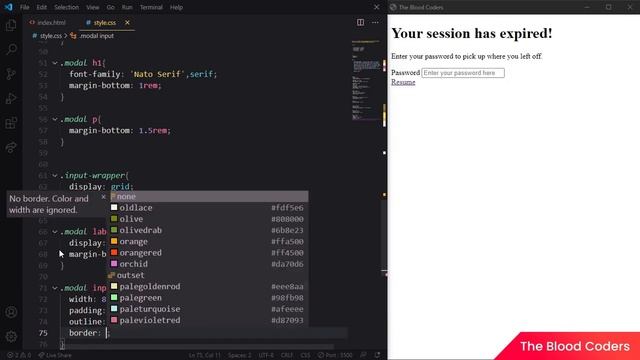The image size is (640, 360).
Task: Open the Accounts icon in the activity bar
Action: click(11, 312)
